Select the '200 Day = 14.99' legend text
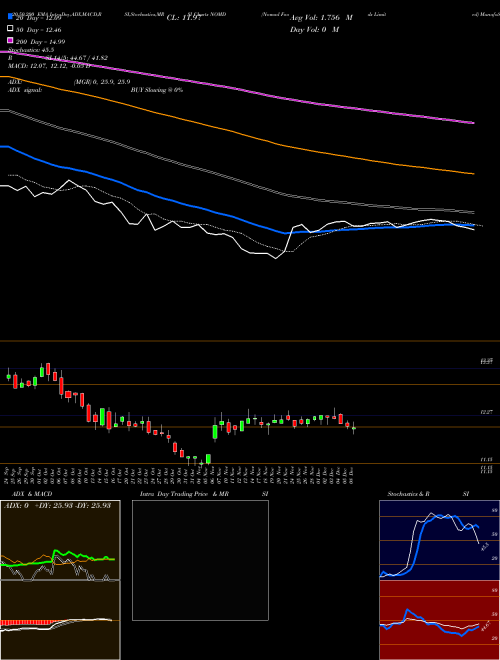The image size is (500, 660). 40,41
